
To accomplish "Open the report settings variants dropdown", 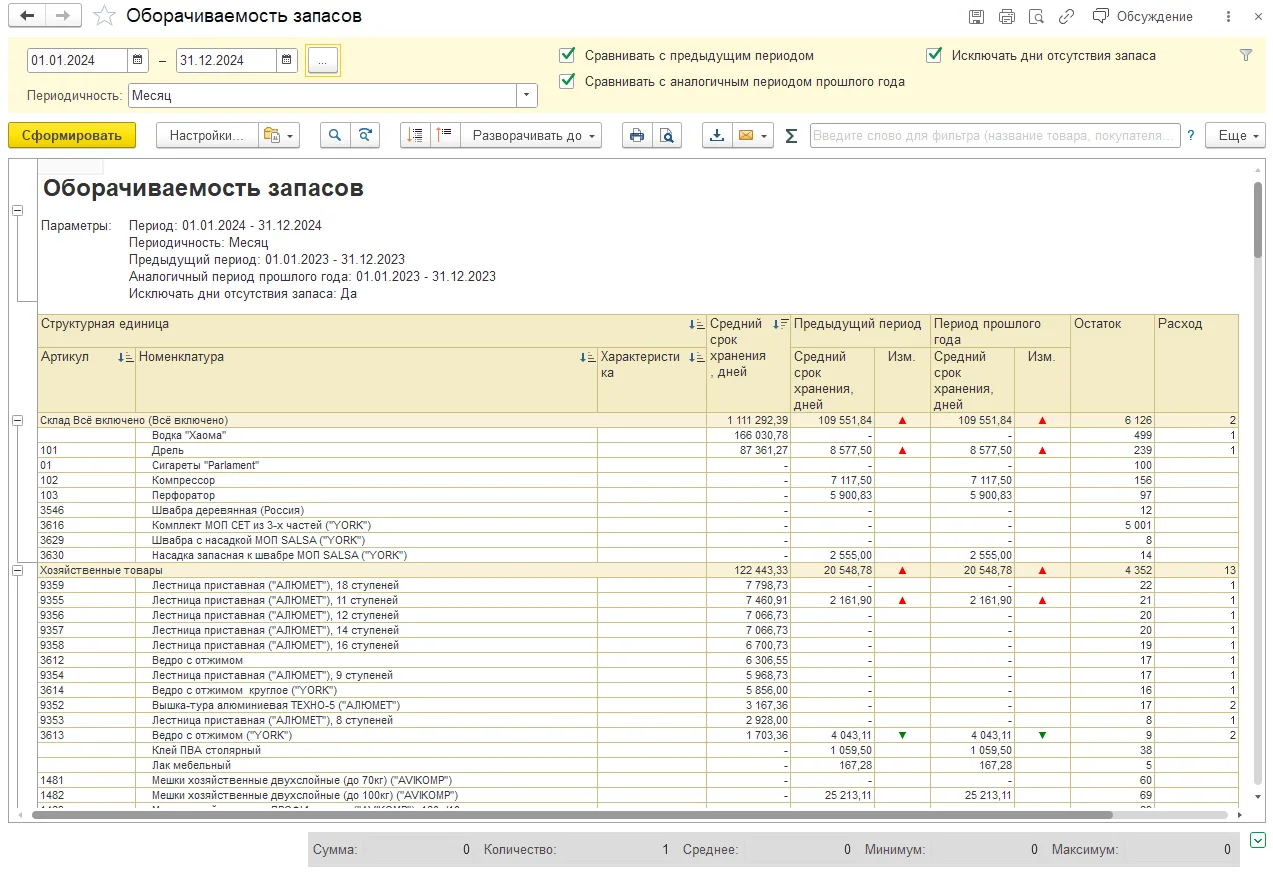I will [x=279, y=136].
